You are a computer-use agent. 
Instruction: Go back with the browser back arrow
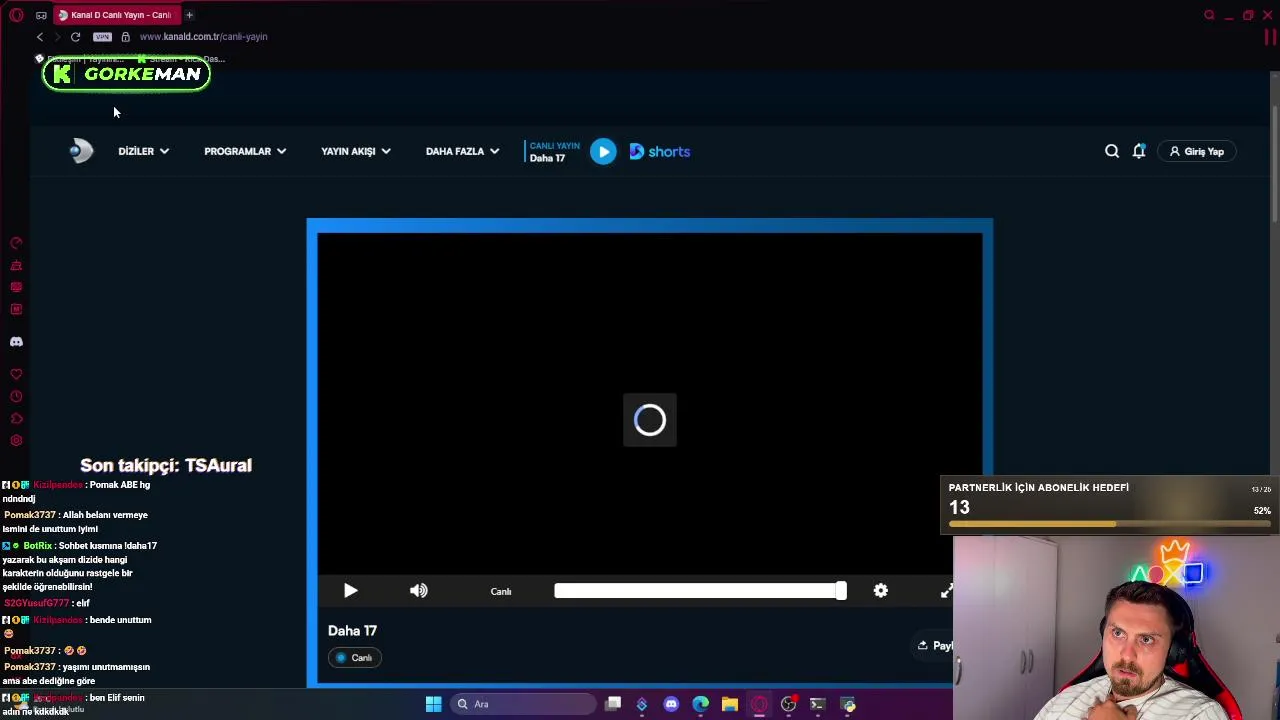point(40,37)
